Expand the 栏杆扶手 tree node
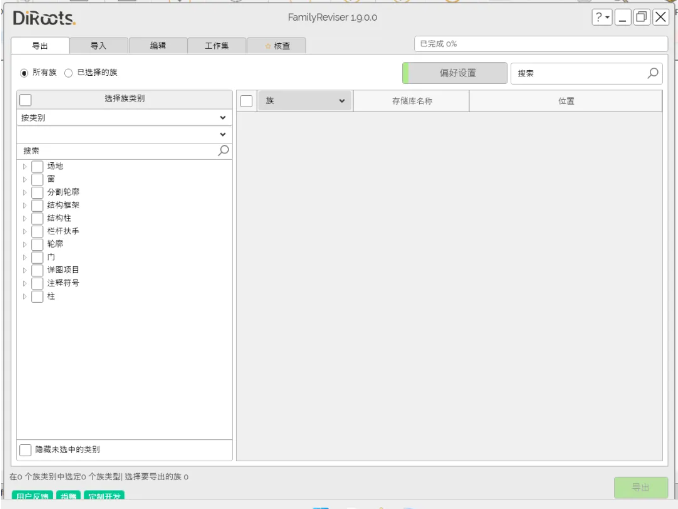678x509 pixels. click(25, 231)
